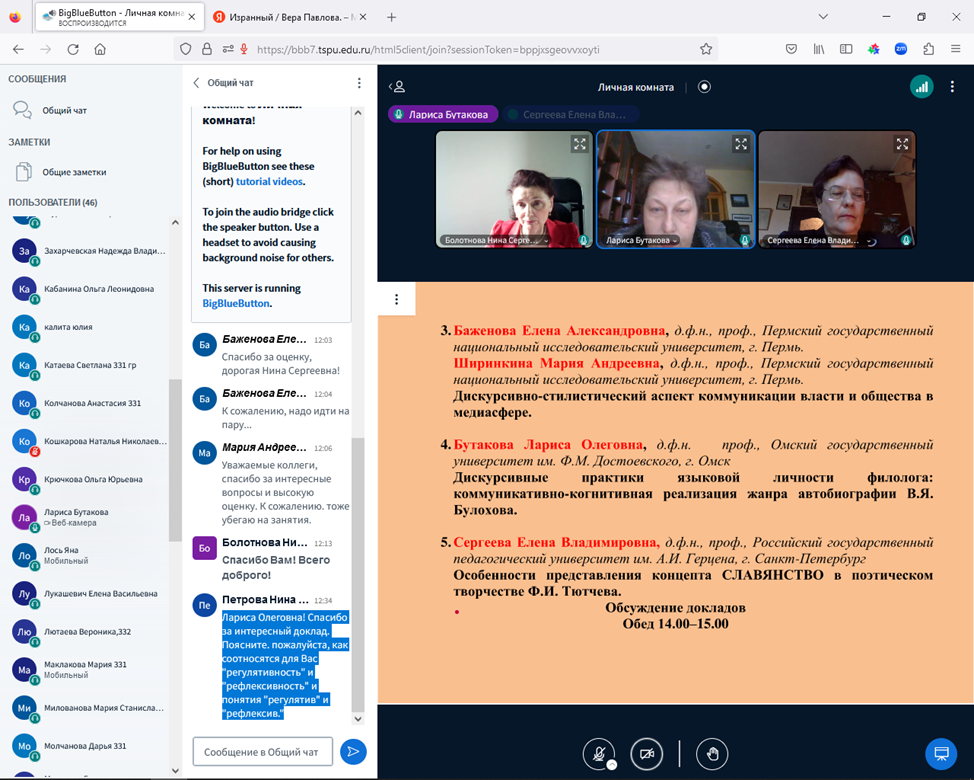Viewport: 974px width, 780px height.
Task: Open the BigBlueButton link in chat
Action: 235,303
